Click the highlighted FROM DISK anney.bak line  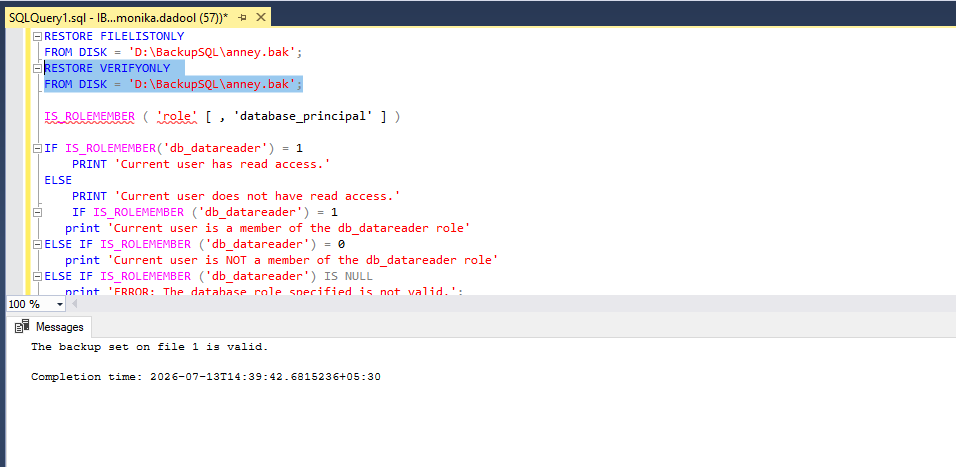point(173,84)
